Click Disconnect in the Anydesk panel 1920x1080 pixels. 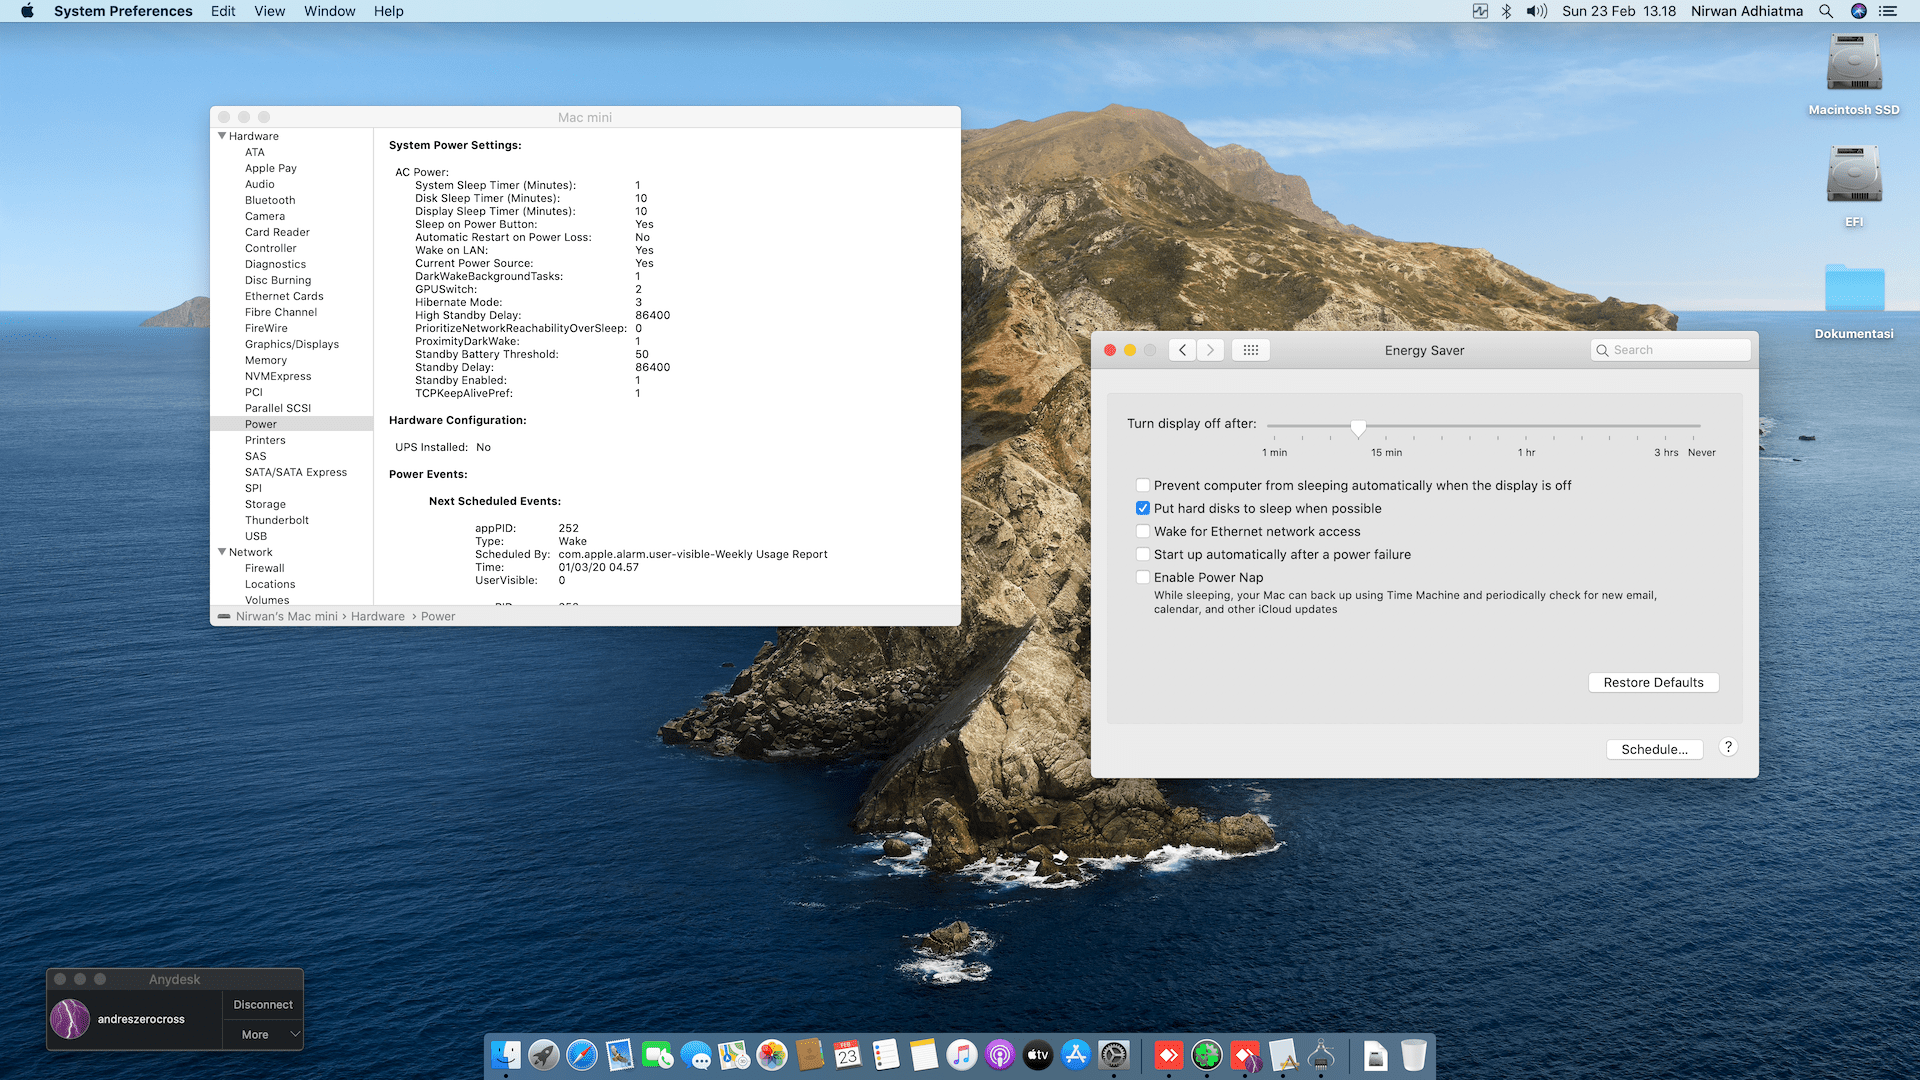click(263, 1004)
